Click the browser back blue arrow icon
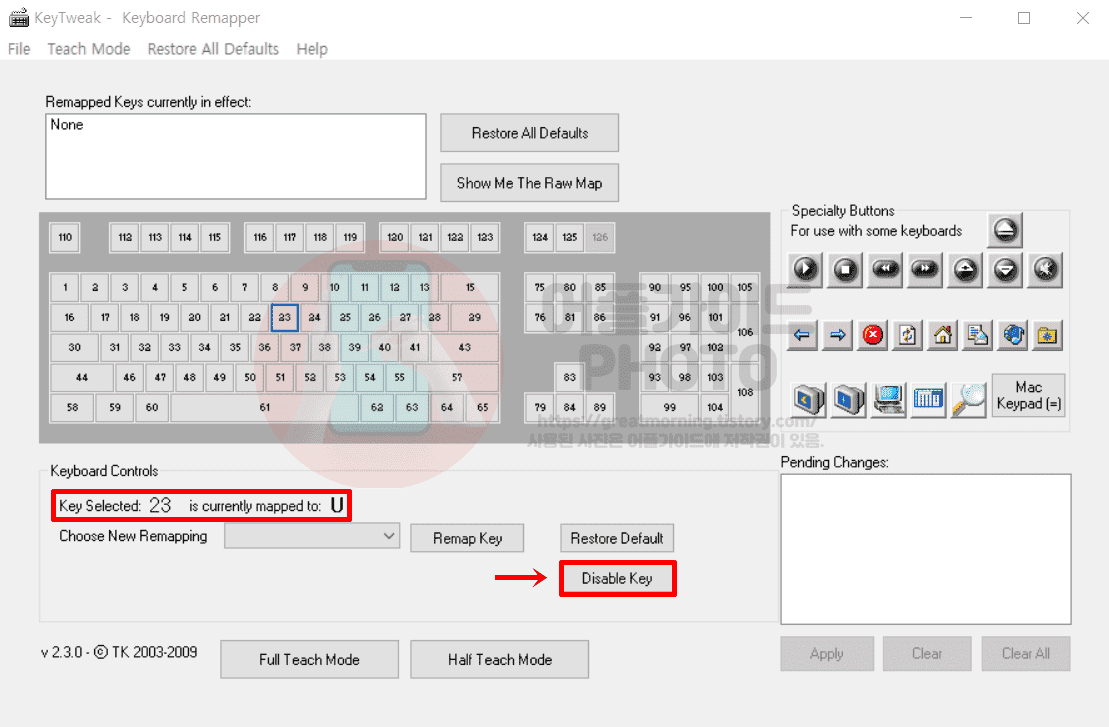 (802, 335)
